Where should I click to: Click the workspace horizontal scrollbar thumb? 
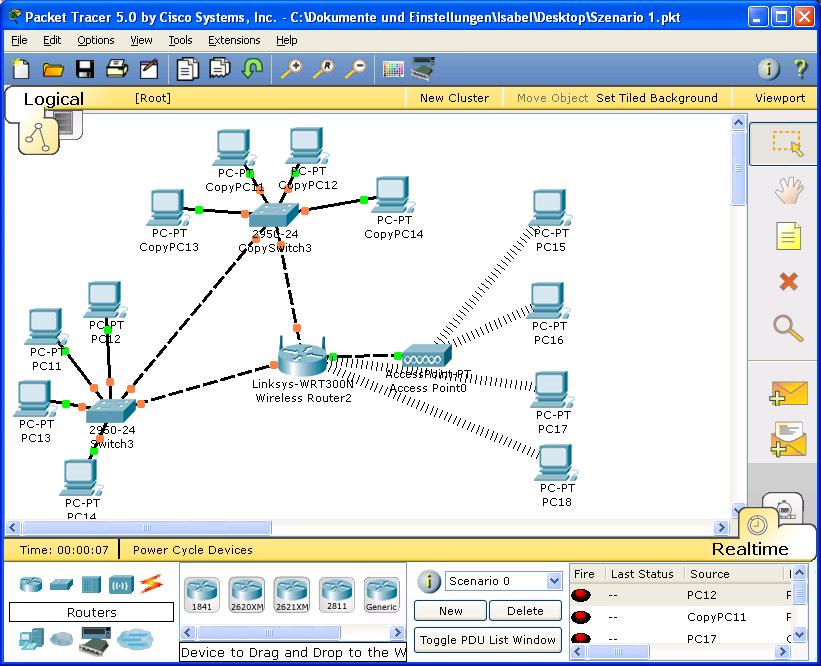[147, 527]
